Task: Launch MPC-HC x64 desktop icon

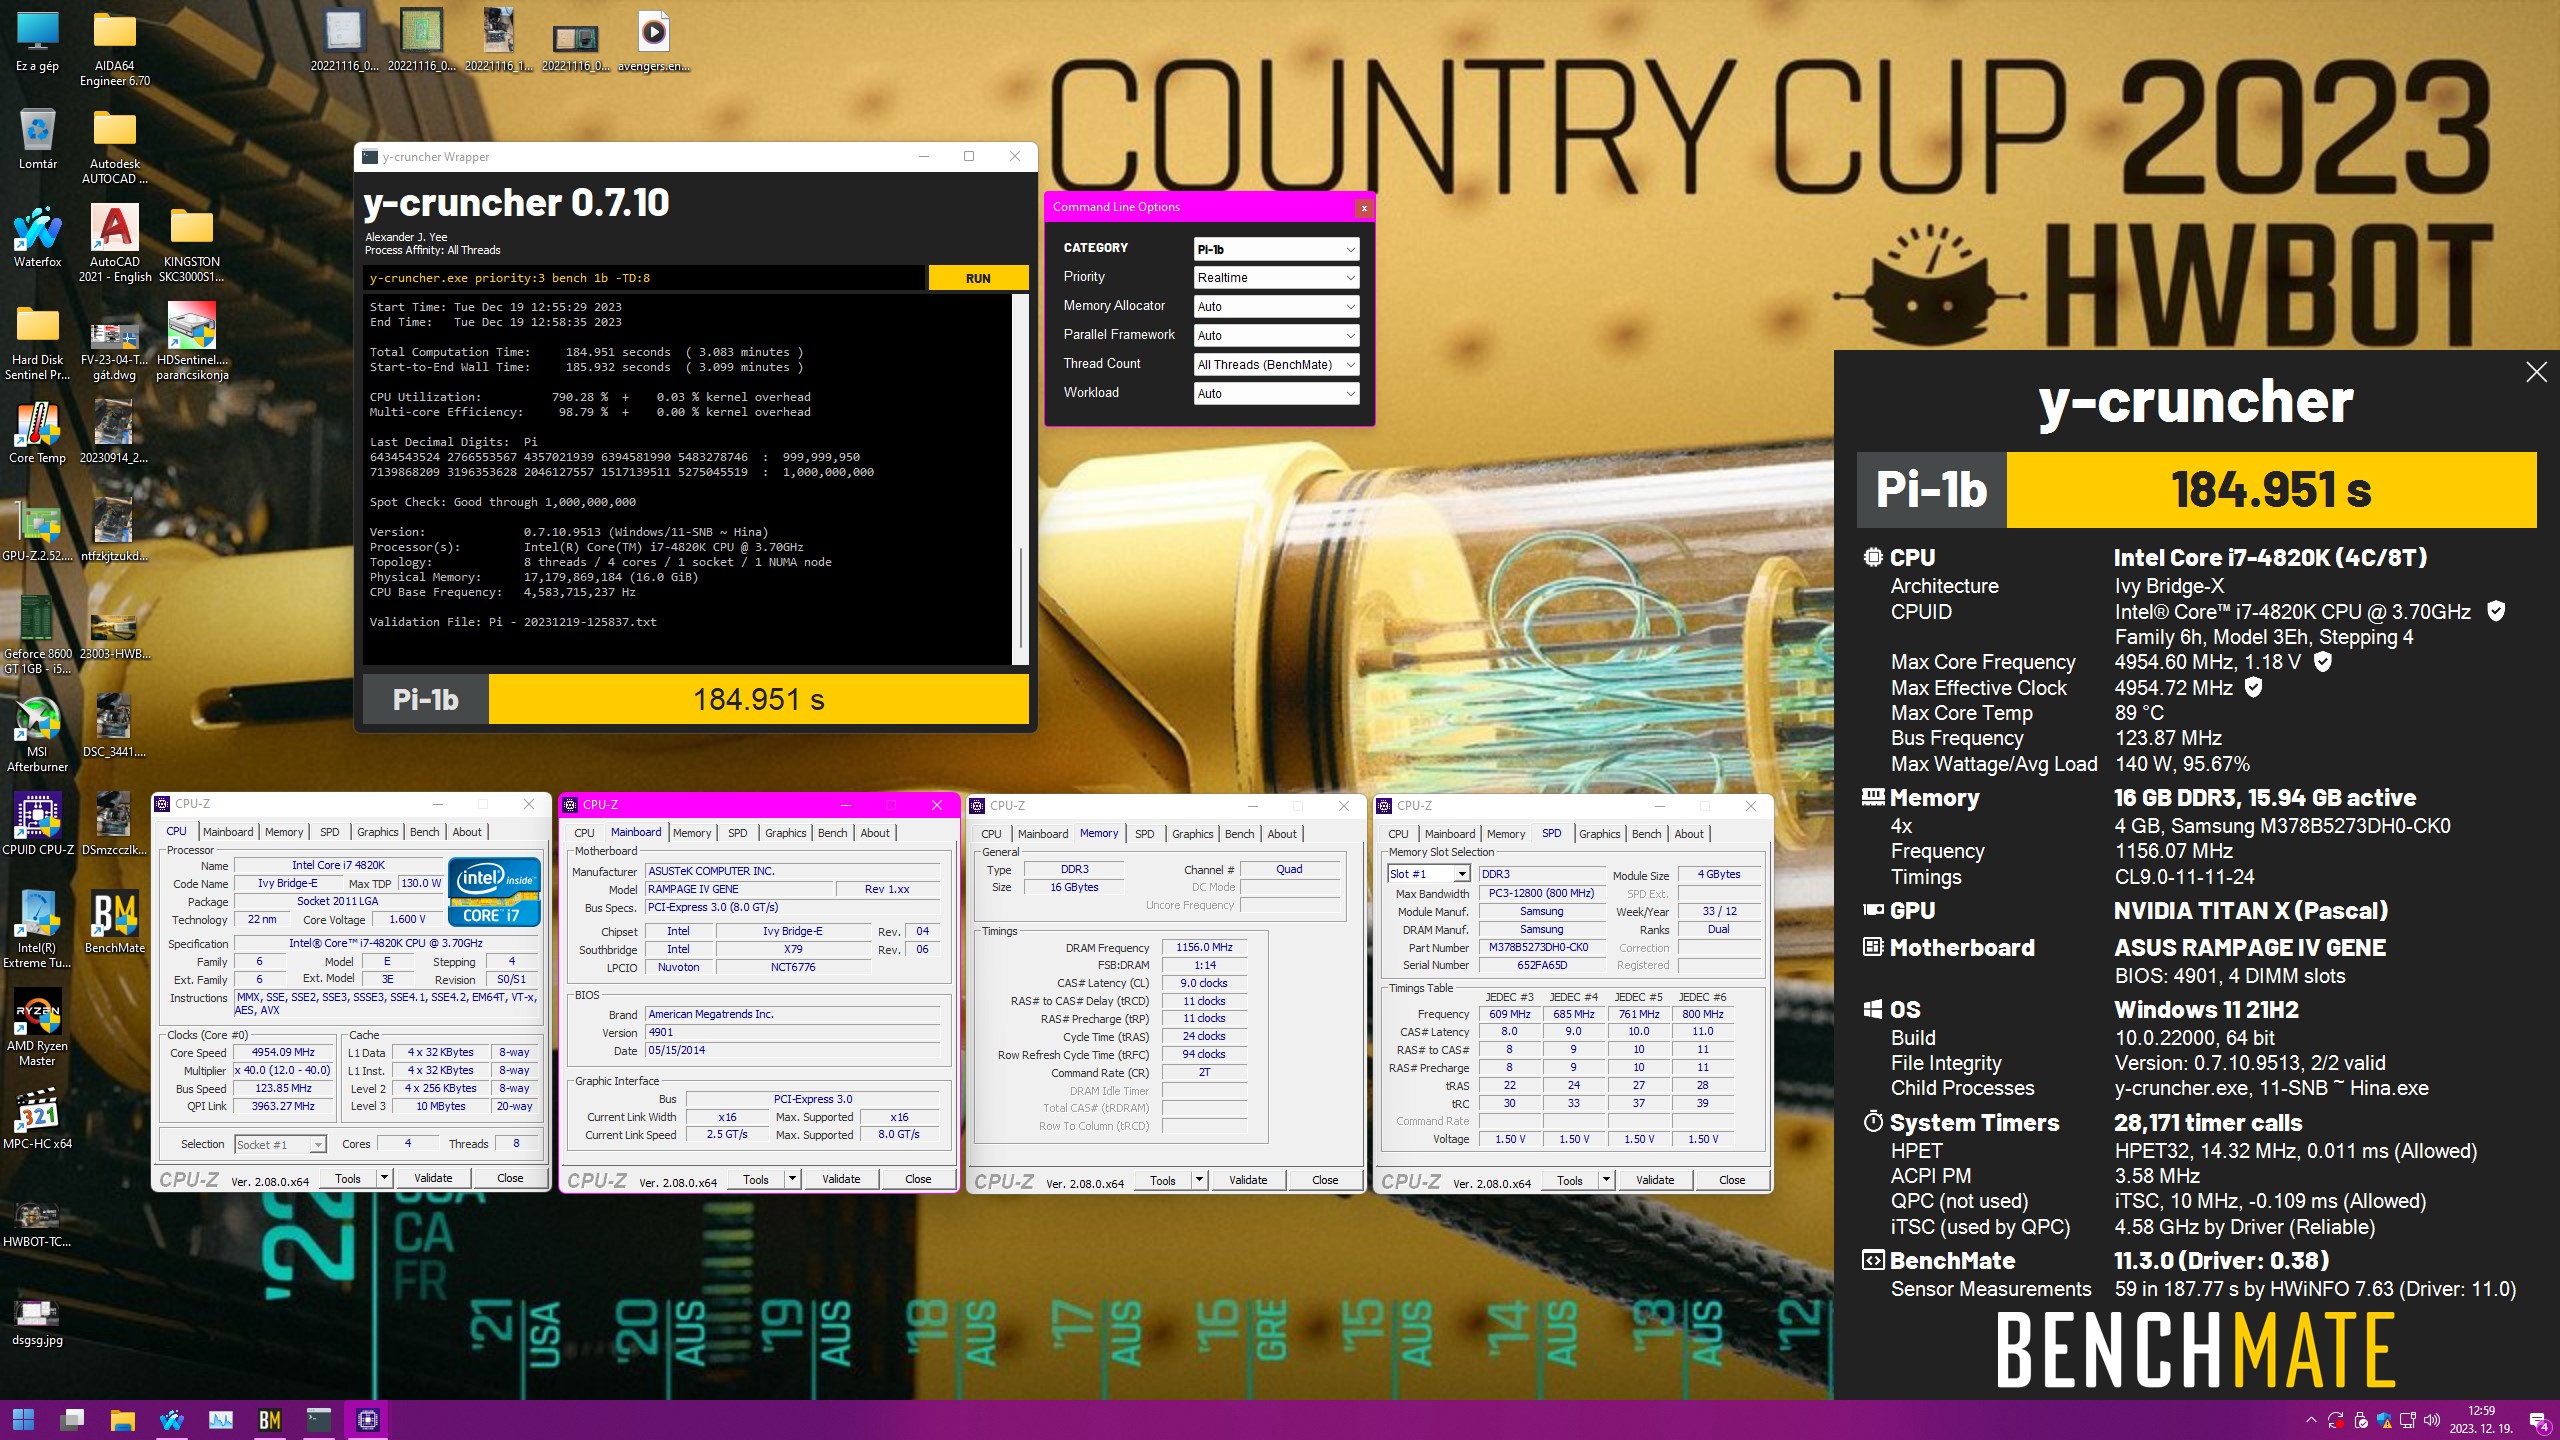Action: [37, 1118]
